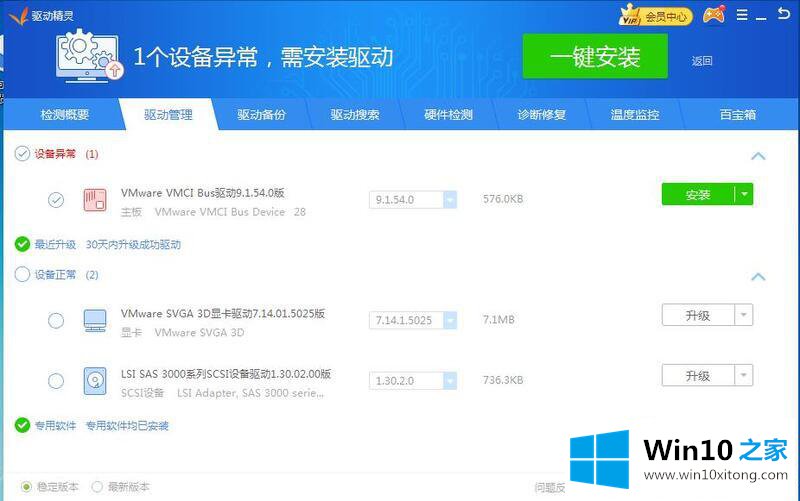Open the 百宝箱 tab
The image size is (800, 501).
[x=738, y=115]
